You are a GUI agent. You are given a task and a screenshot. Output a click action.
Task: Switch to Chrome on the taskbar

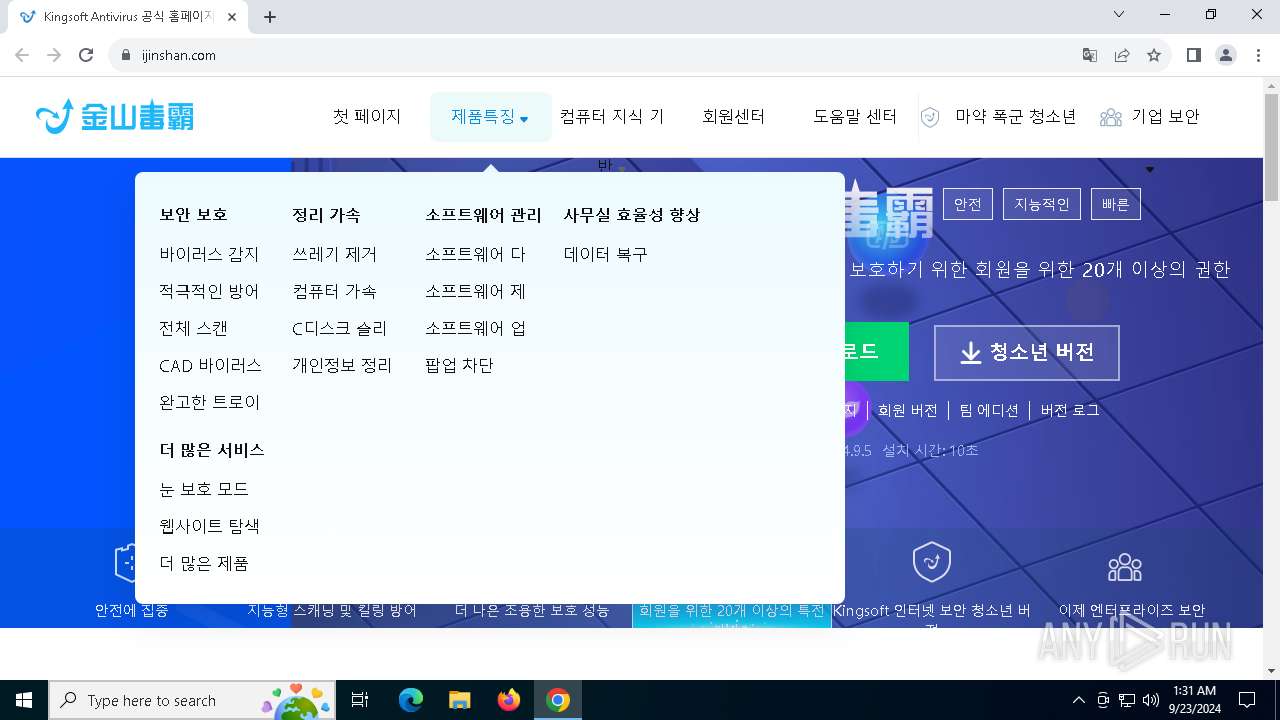point(558,700)
